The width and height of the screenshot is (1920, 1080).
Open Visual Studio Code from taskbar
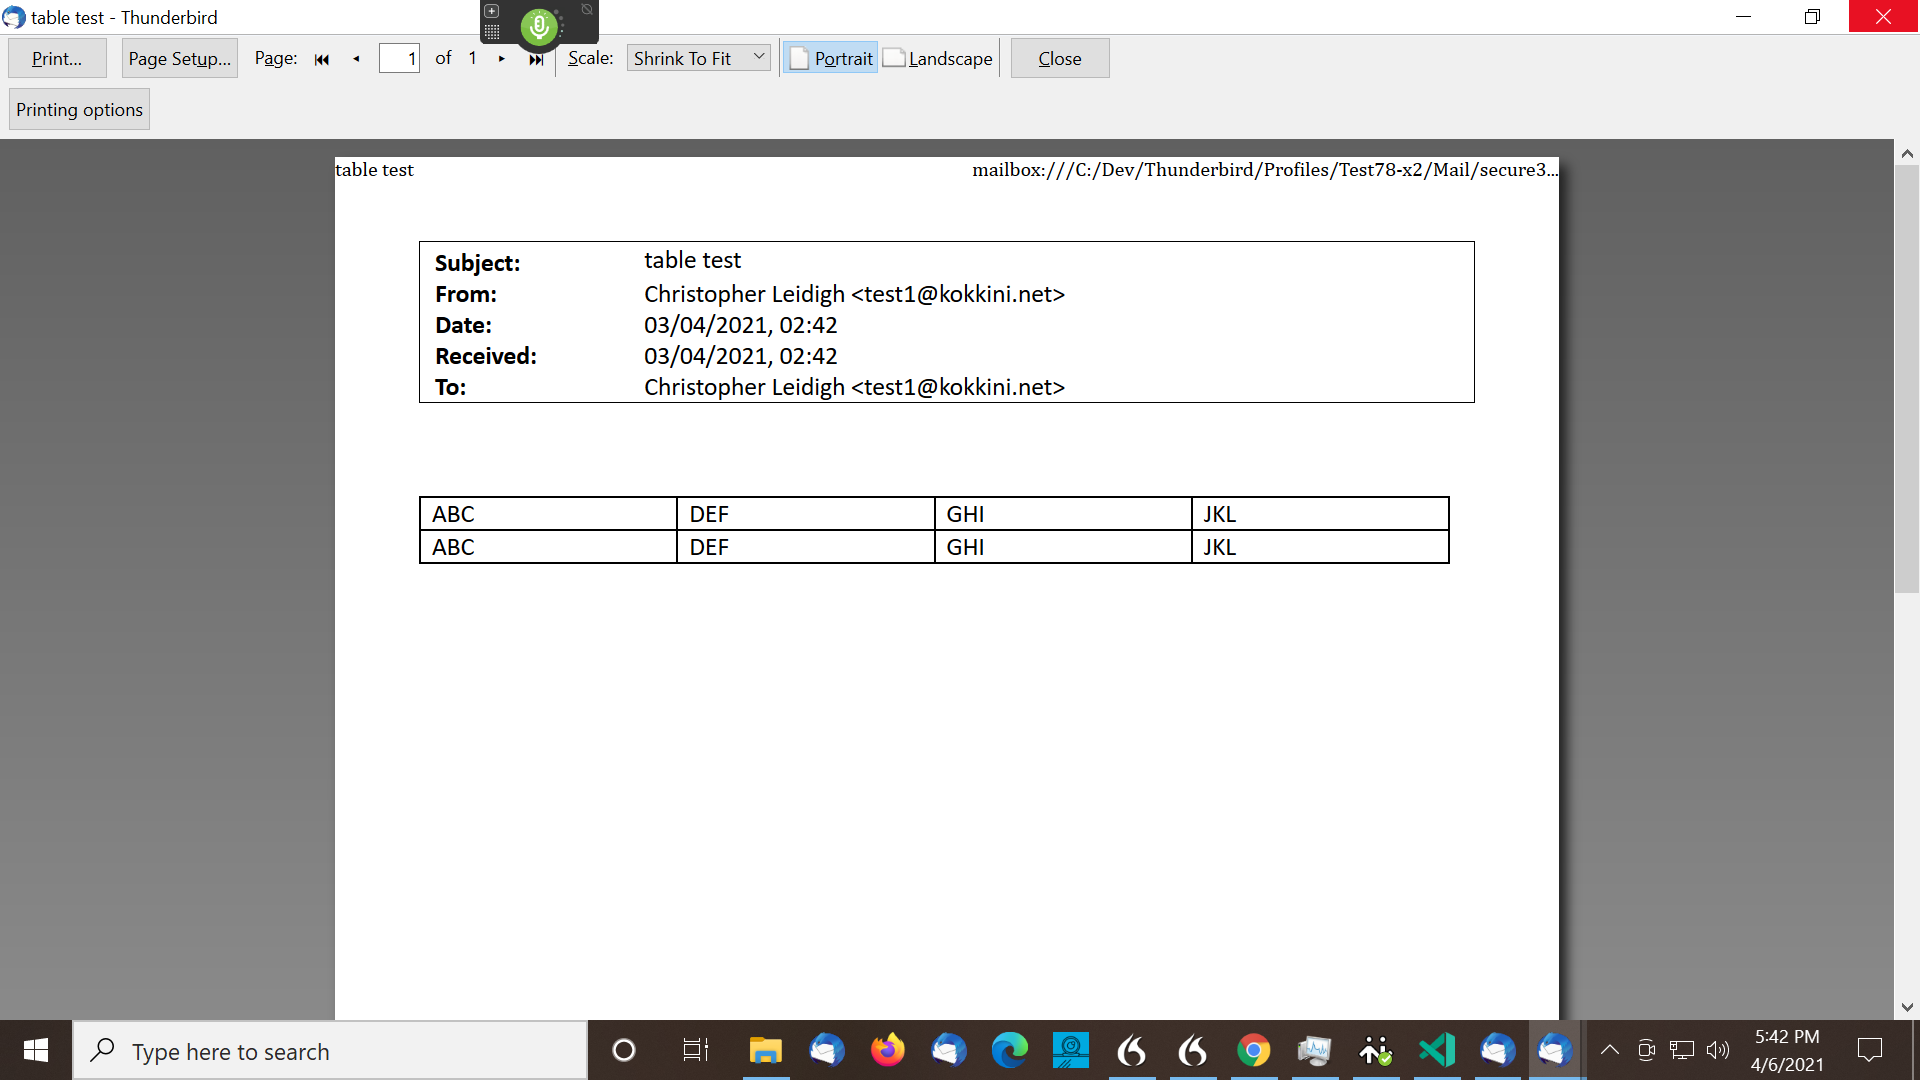[x=1436, y=1050]
